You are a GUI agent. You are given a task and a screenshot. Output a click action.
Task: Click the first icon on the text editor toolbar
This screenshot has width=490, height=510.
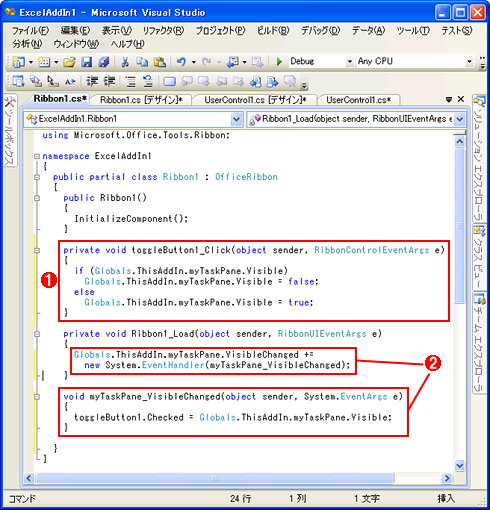point(18,81)
